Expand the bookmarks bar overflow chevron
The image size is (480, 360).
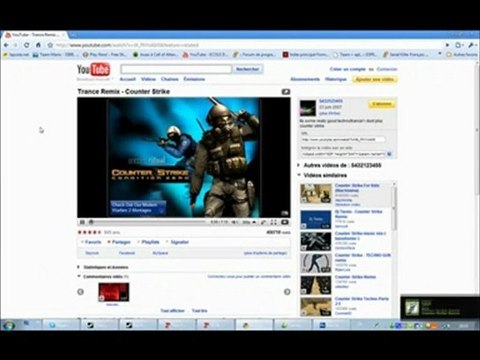(440, 54)
